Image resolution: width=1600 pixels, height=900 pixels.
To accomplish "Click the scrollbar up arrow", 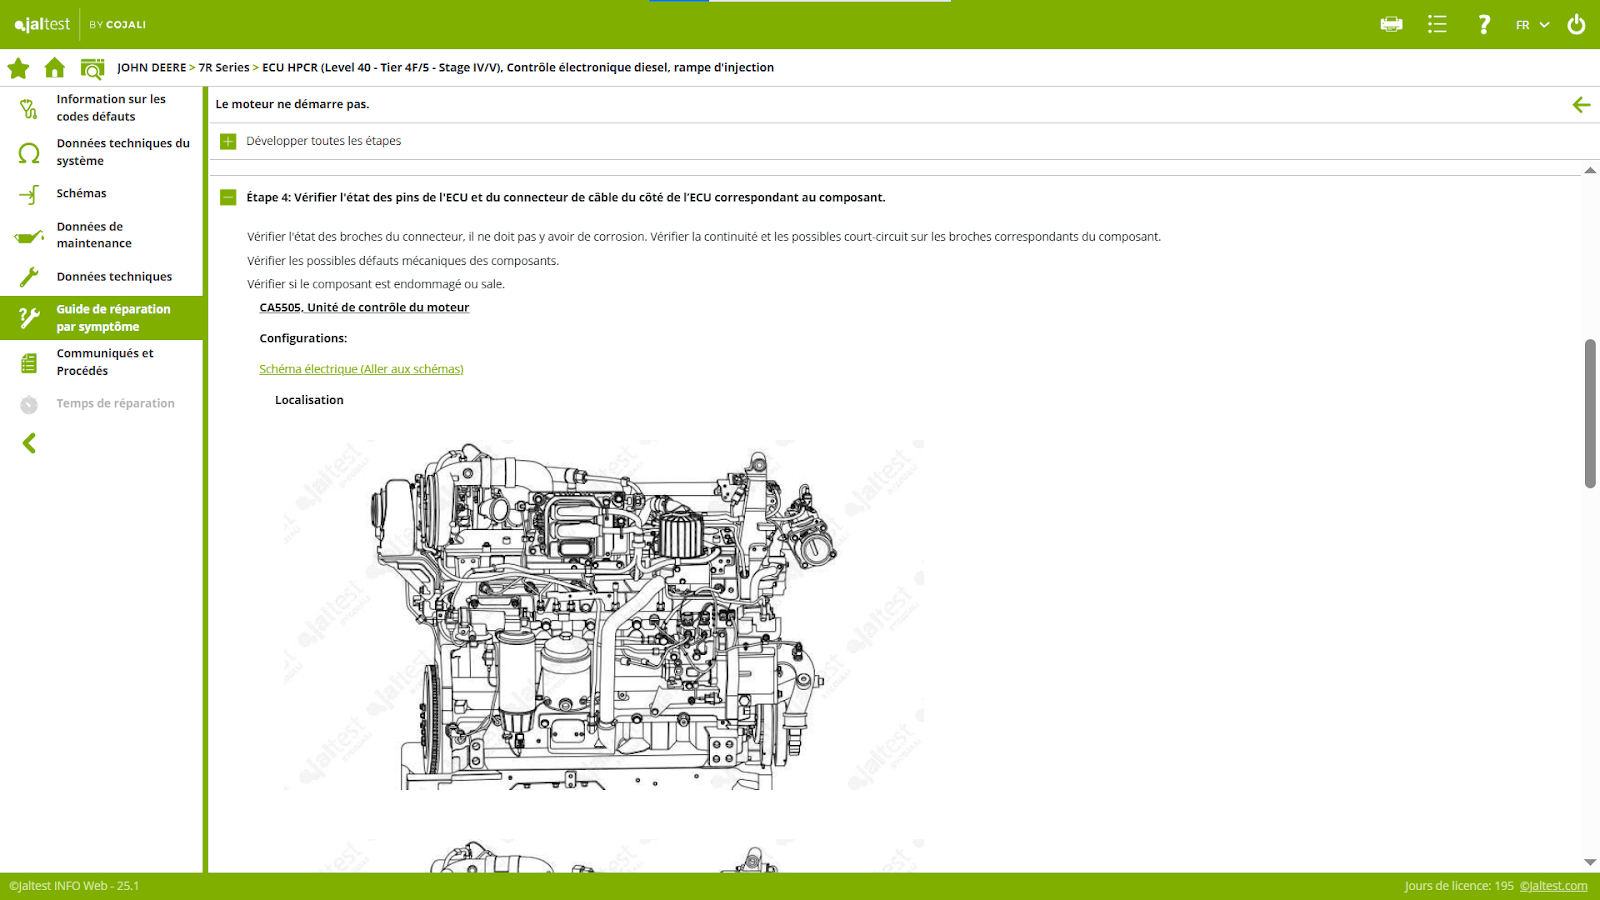I will 1590,170.
